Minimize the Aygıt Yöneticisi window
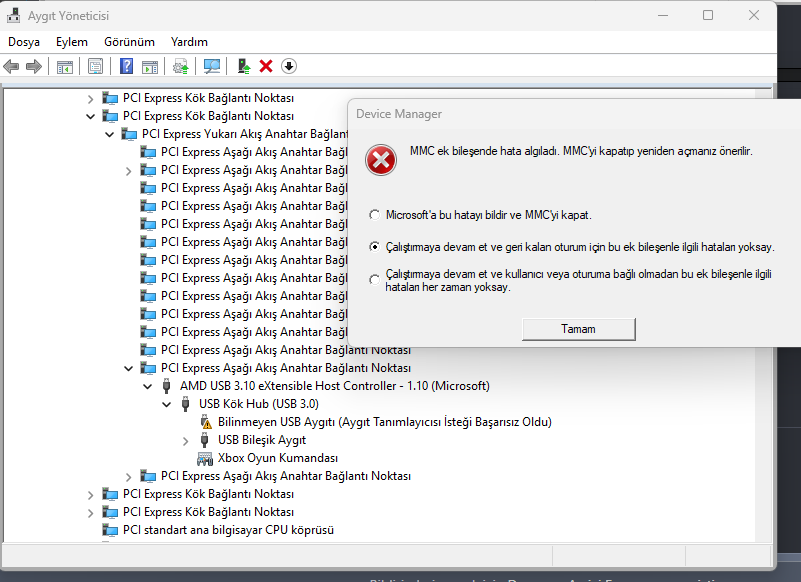This screenshot has width=801, height=582. [663, 15]
